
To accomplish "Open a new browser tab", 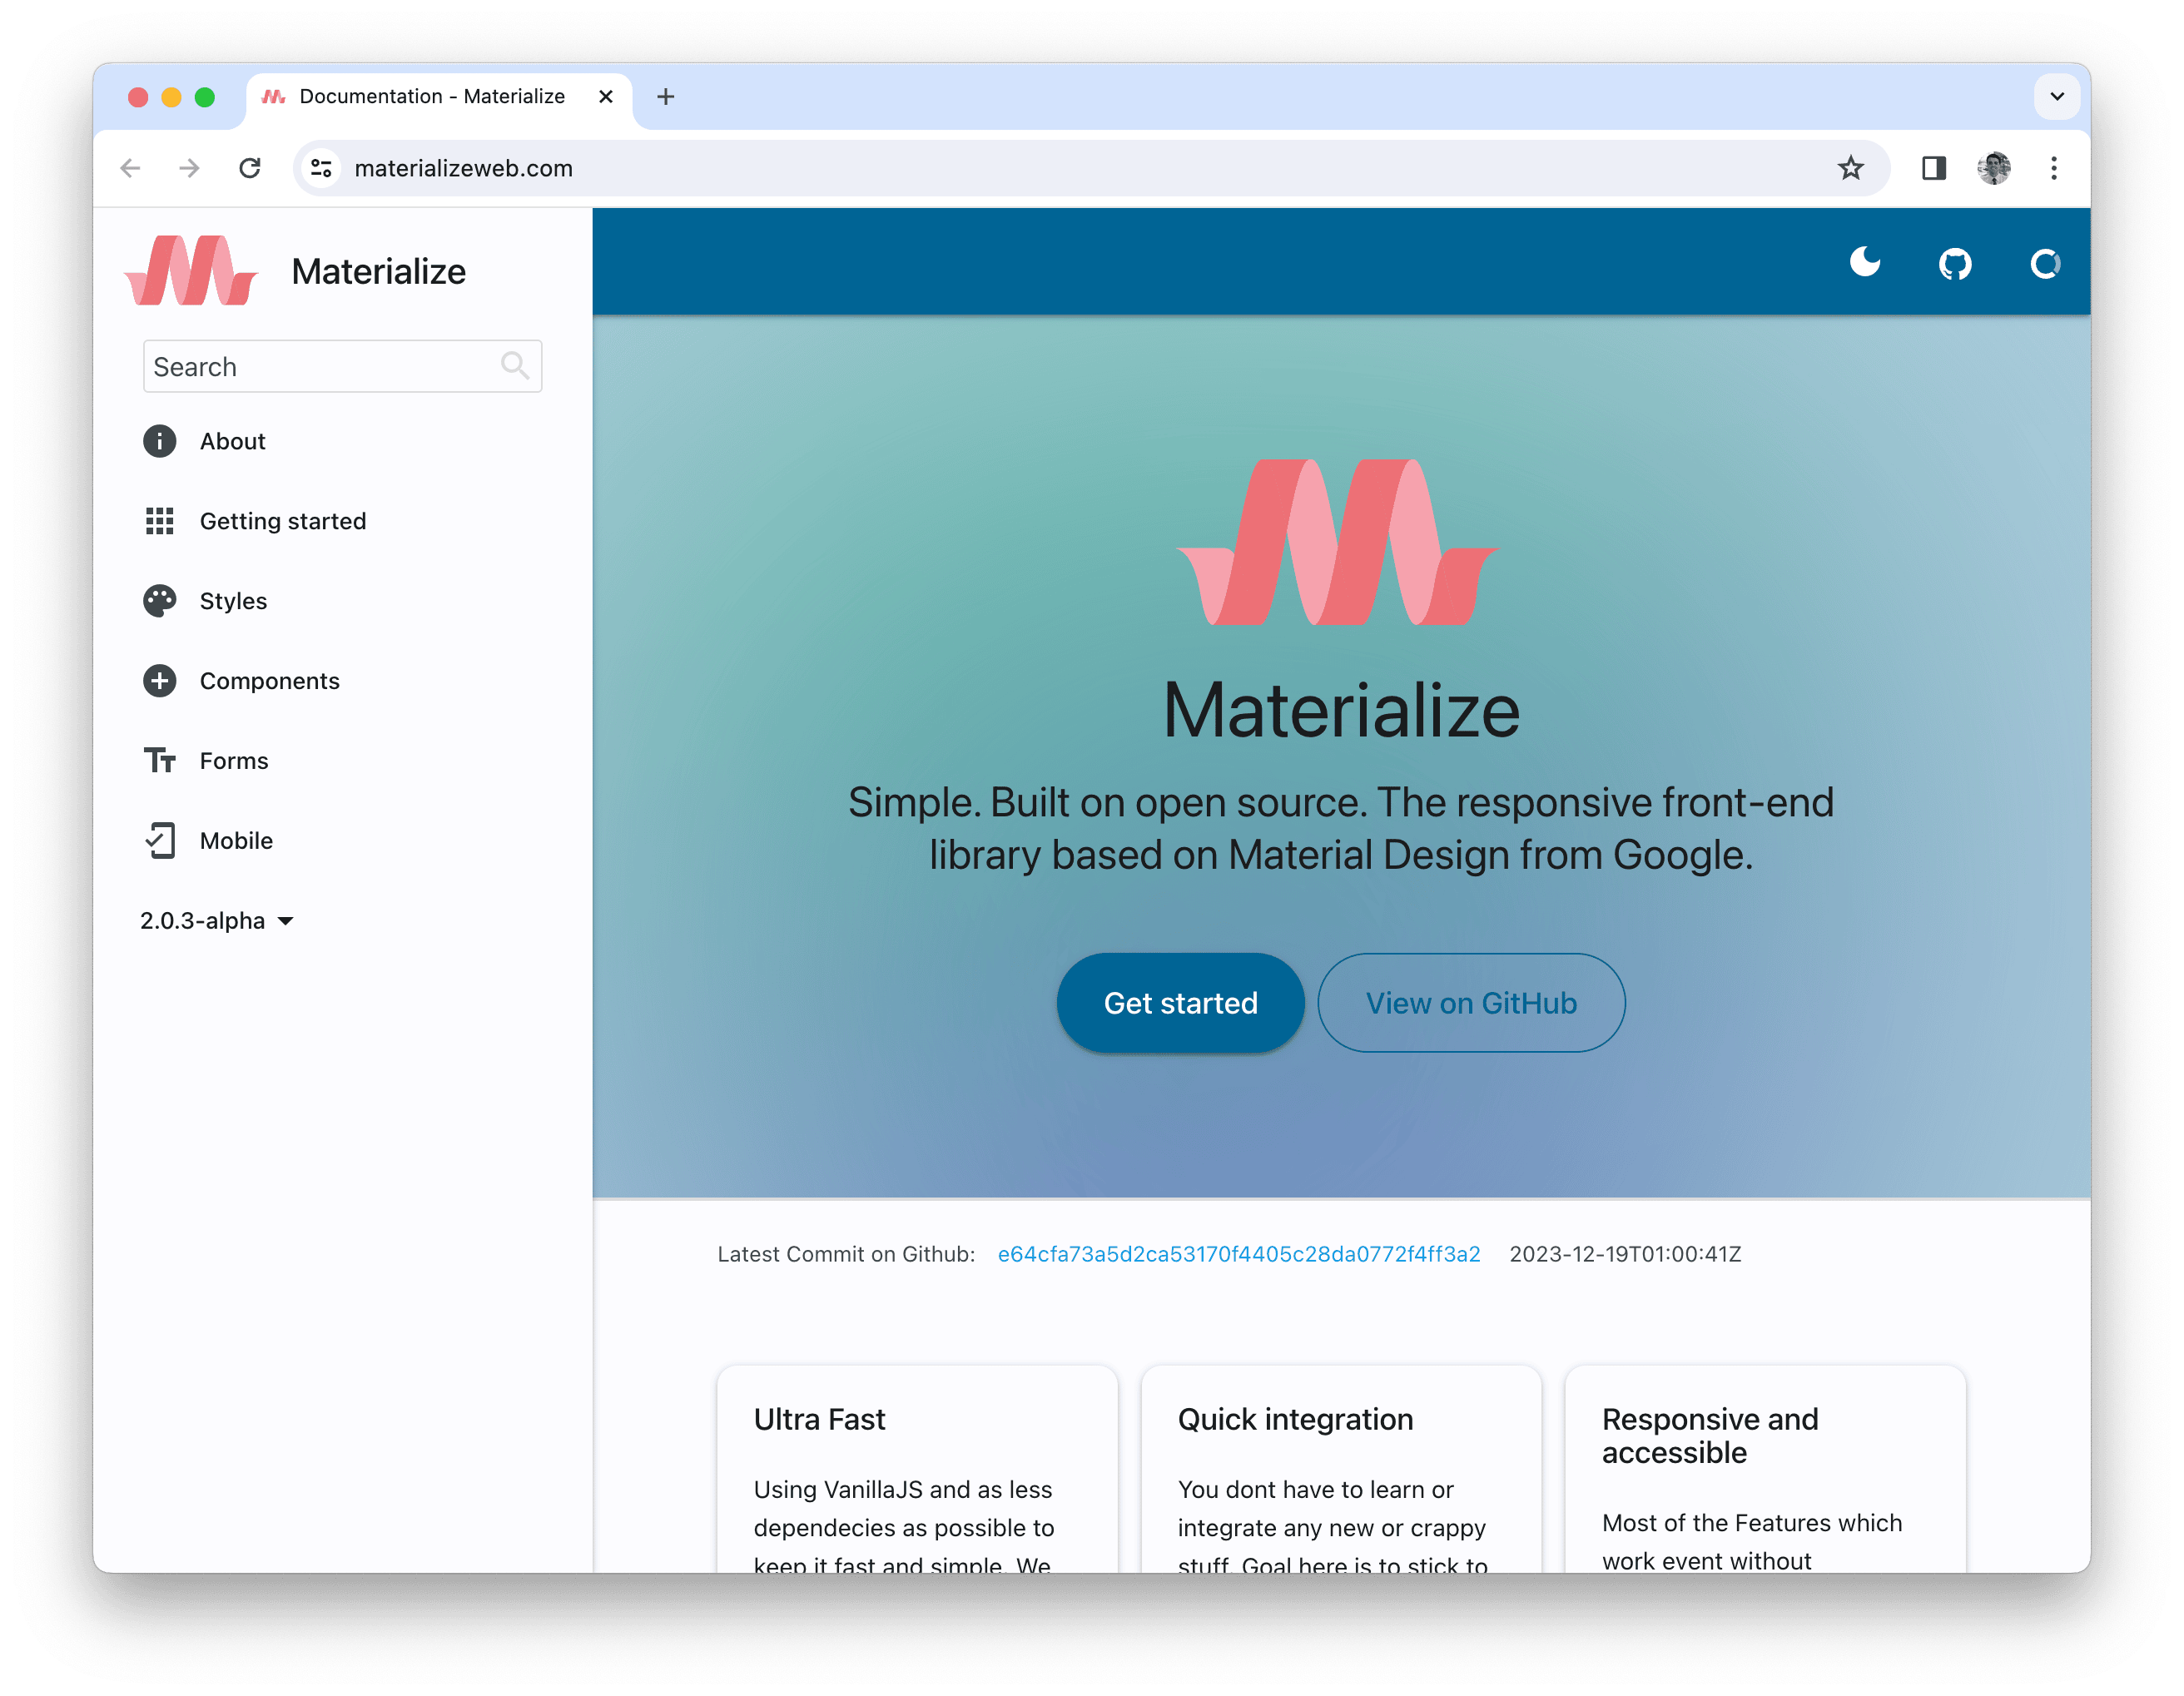I will coord(666,97).
